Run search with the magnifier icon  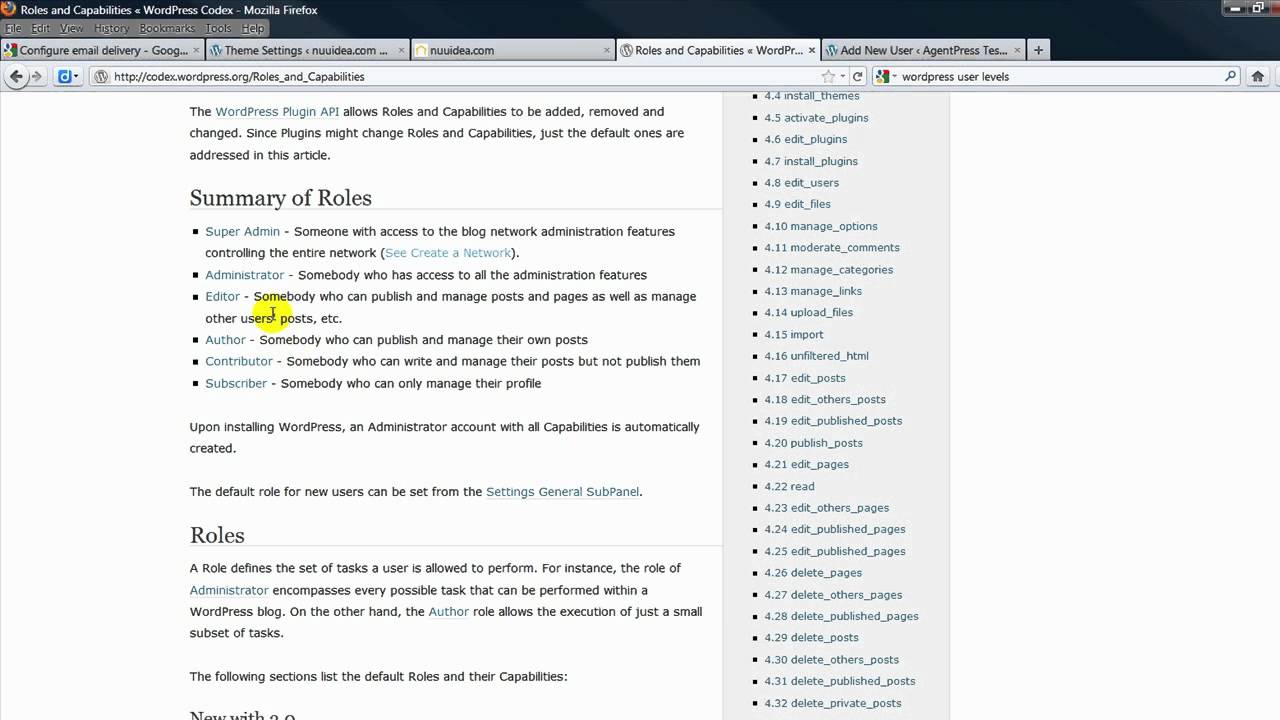[x=1231, y=76]
